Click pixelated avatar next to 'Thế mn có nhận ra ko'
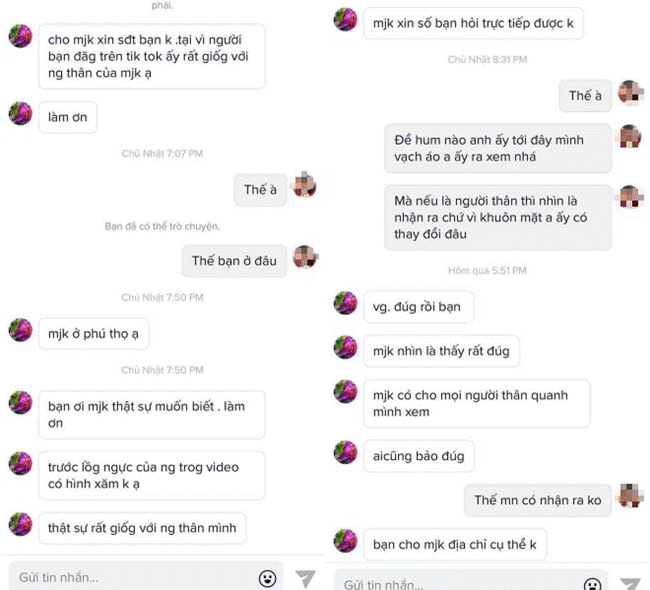The width and height of the screenshot is (650, 590). pos(631,495)
